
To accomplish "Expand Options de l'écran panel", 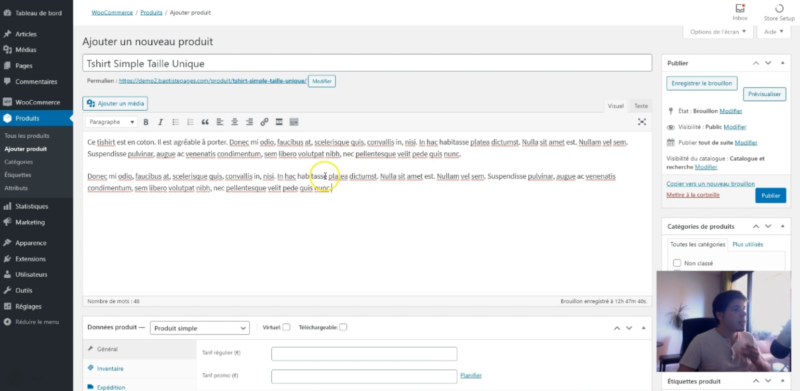I will pyautogui.click(x=718, y=32).
